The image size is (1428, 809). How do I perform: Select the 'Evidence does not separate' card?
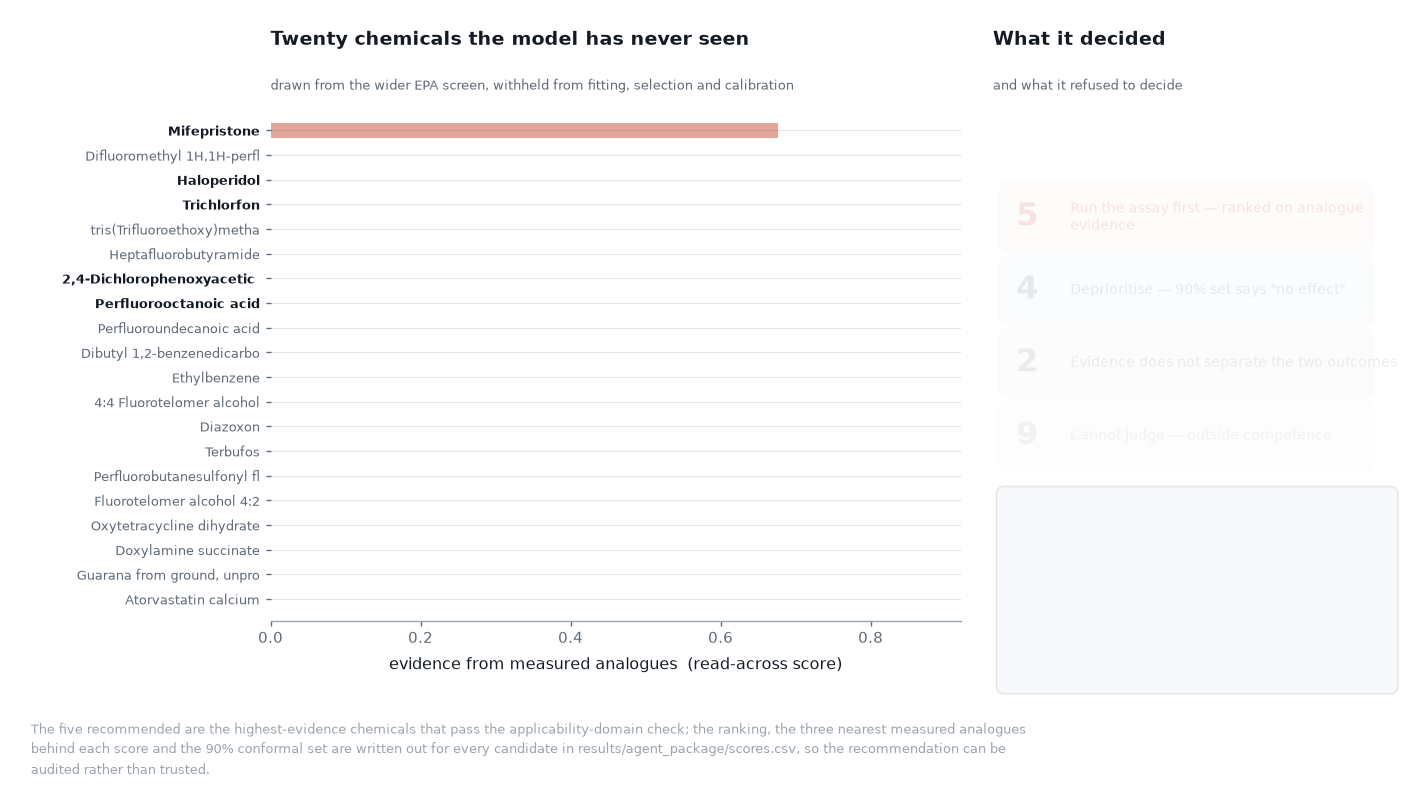tap(1185, 362)
